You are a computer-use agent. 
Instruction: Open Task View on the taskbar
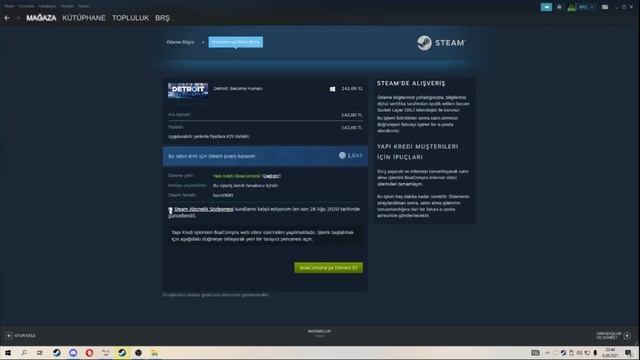pyautogui.click(x=40, y=353)
